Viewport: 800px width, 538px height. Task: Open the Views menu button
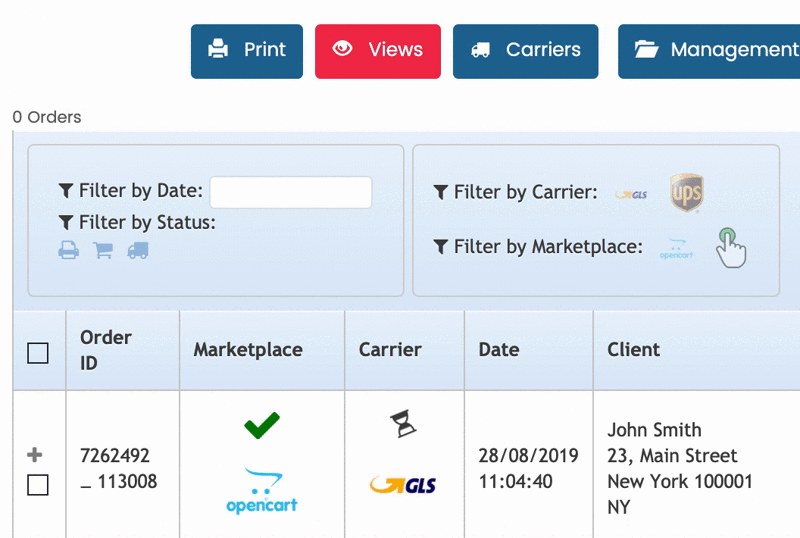tap(378, 52)
